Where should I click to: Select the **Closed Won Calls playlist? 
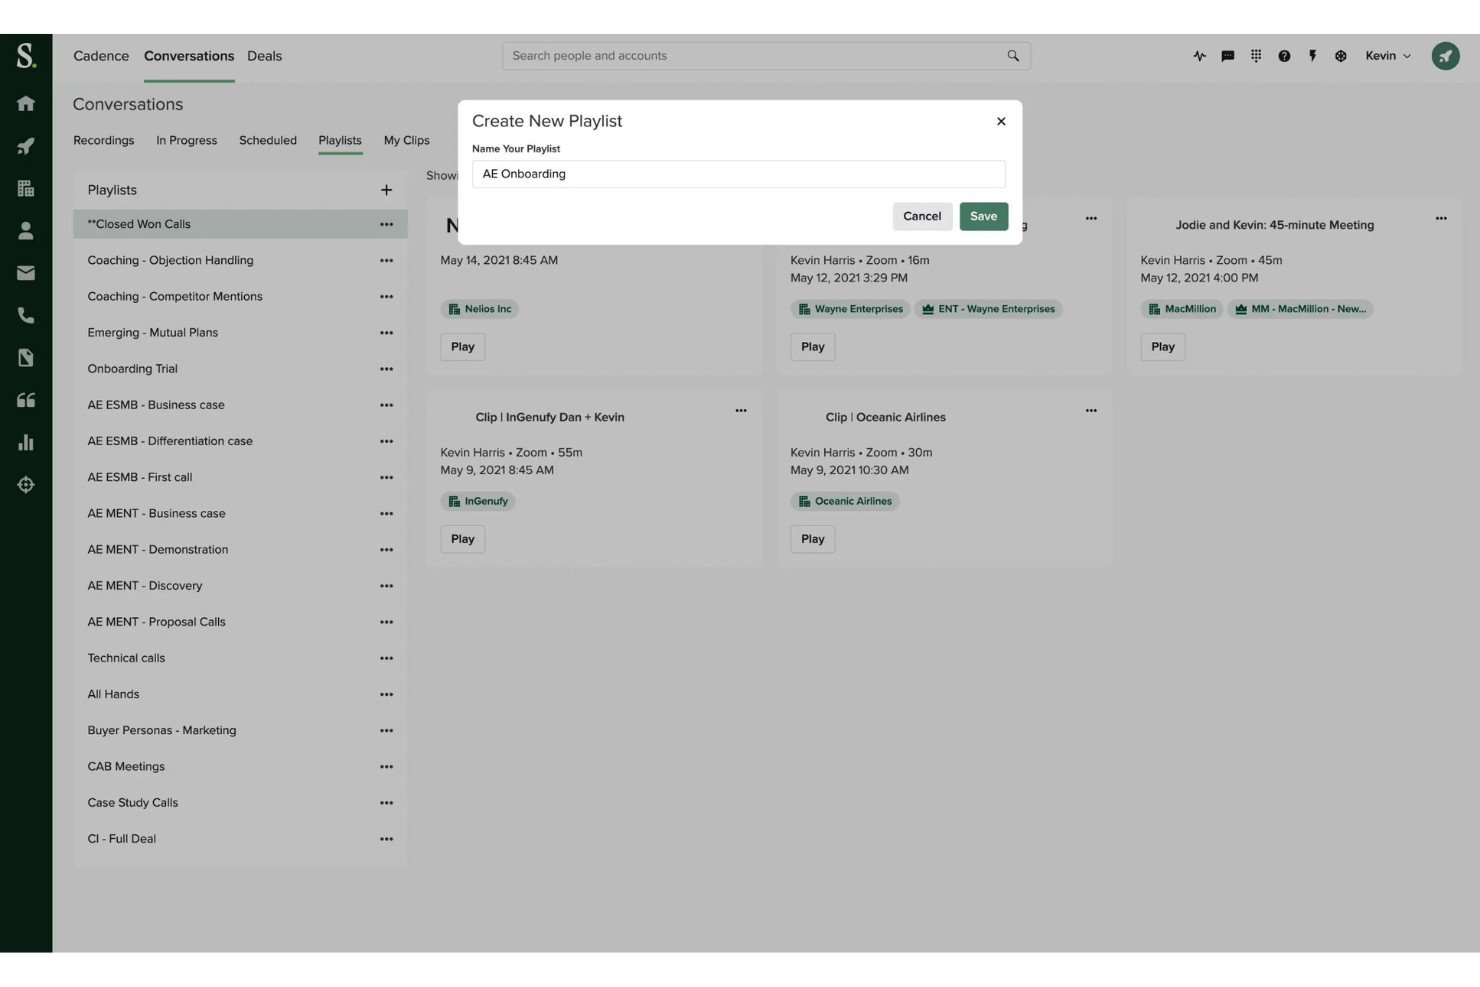pyautogui.click(x=137, y=223)
